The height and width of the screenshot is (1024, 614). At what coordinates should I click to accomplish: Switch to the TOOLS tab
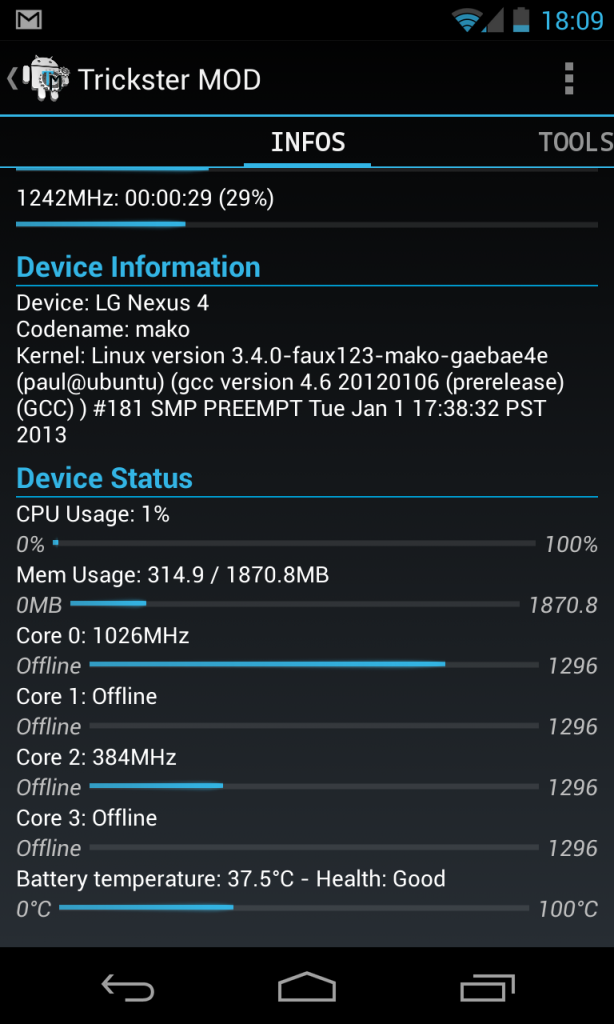pos(575,143)
